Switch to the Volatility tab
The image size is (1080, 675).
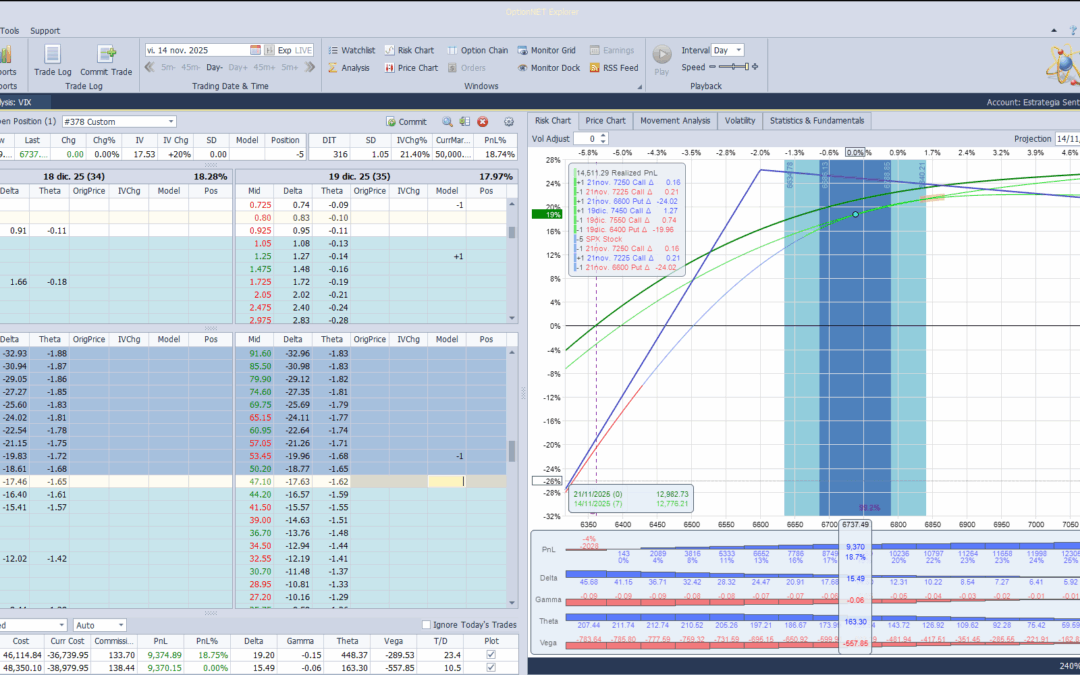coord(740,121)
